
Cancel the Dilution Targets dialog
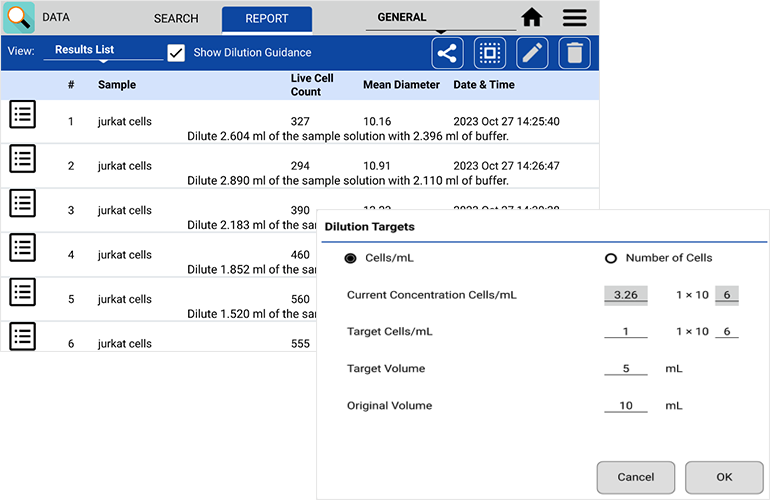[635, 477]
